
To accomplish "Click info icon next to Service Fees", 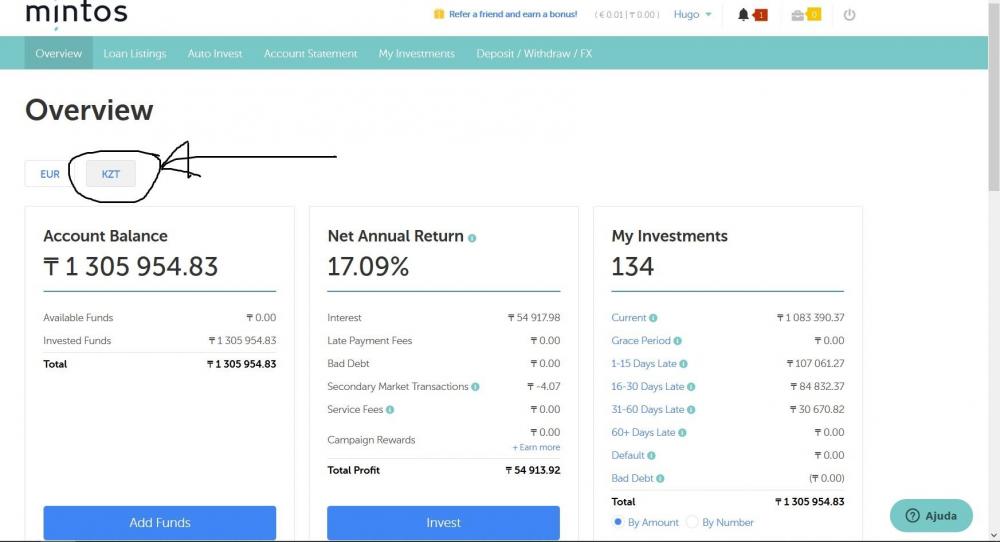I will (390, 410).
